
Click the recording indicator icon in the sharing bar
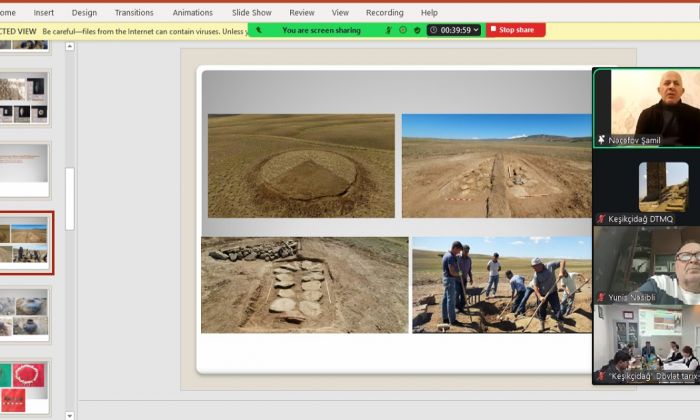click(x=402, y=30)
